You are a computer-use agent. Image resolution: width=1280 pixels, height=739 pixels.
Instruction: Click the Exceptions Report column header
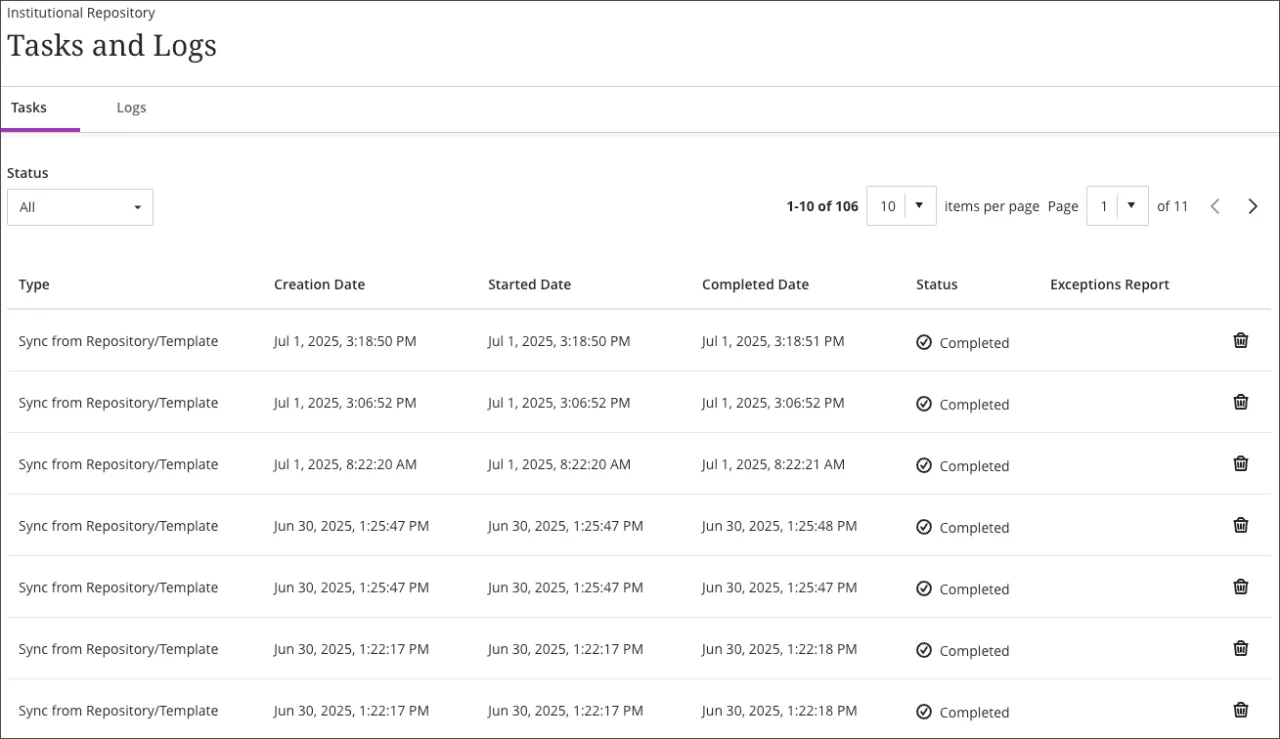click(1109, 284)
